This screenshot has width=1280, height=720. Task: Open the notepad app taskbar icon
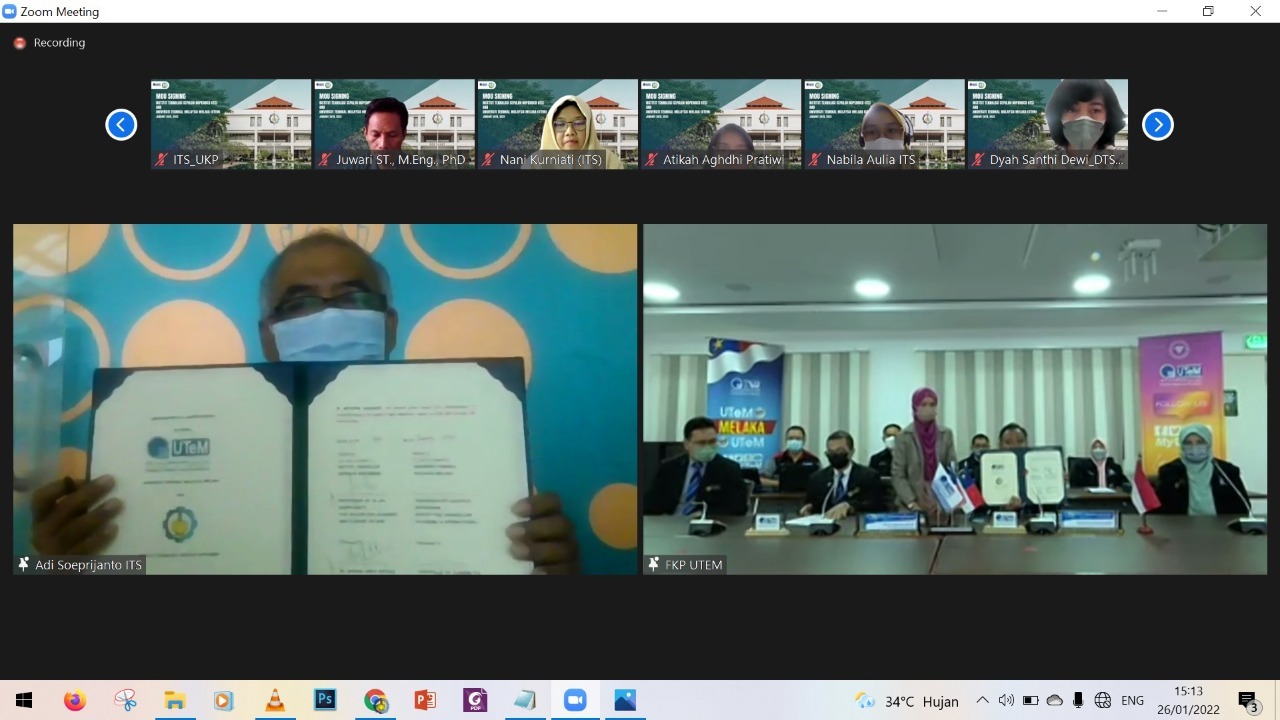pos(525,700)
